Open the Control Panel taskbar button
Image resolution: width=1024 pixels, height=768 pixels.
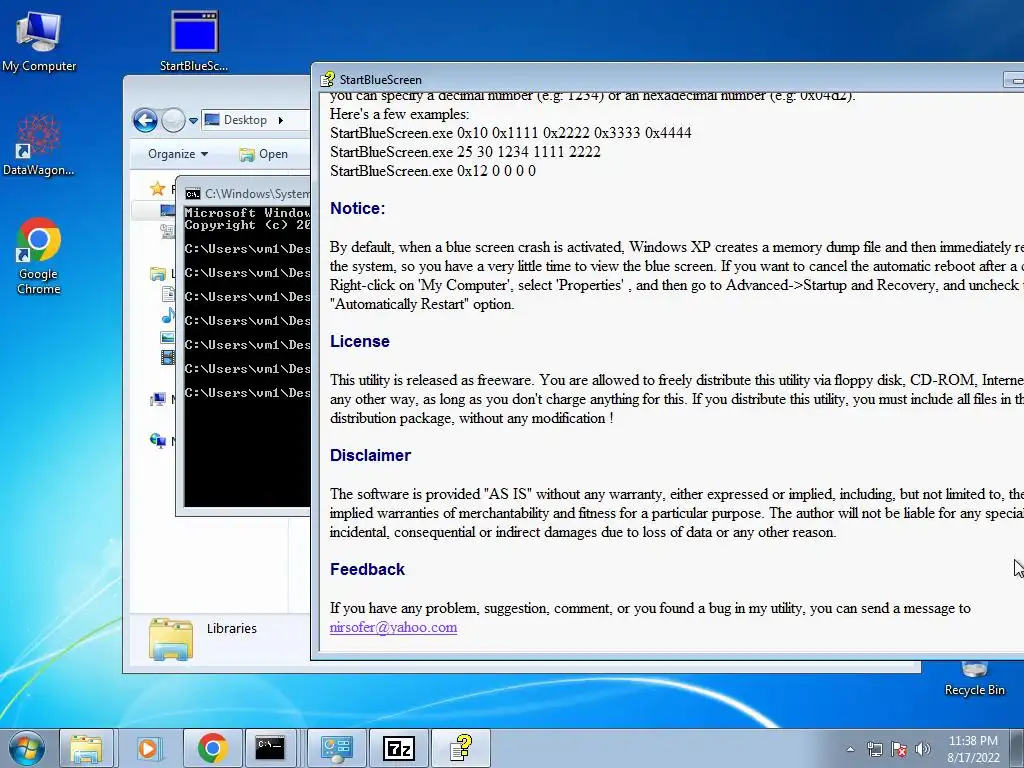point(337,748)
